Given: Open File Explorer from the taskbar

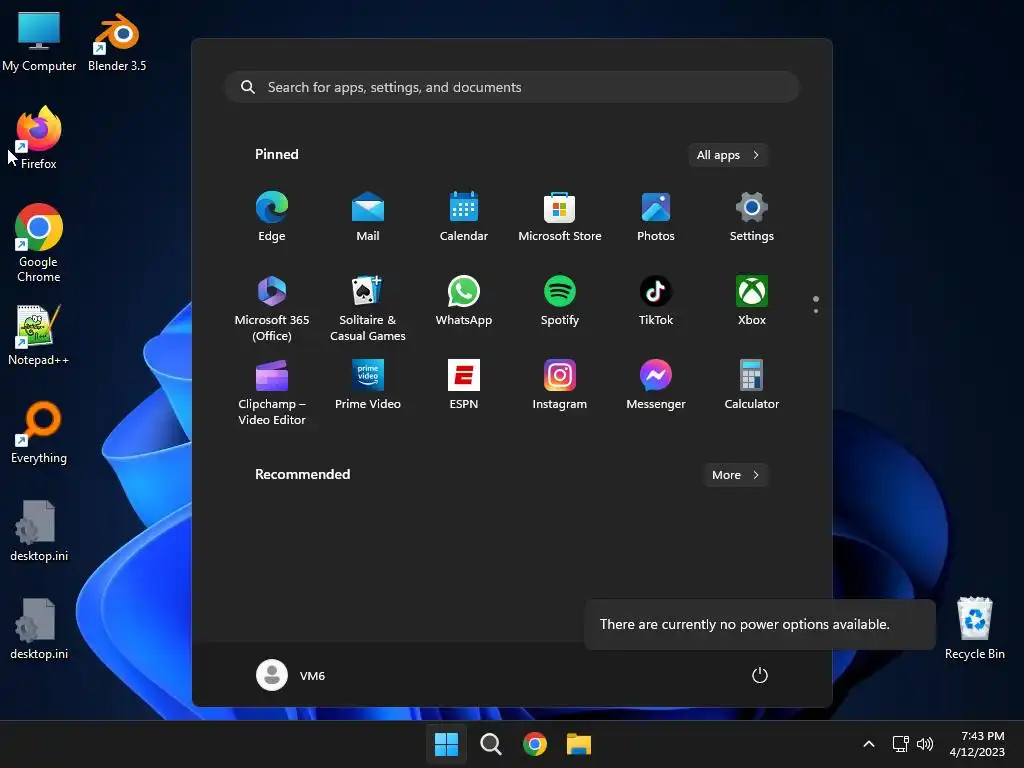Looking at the screenshot, I should point(579,744).
